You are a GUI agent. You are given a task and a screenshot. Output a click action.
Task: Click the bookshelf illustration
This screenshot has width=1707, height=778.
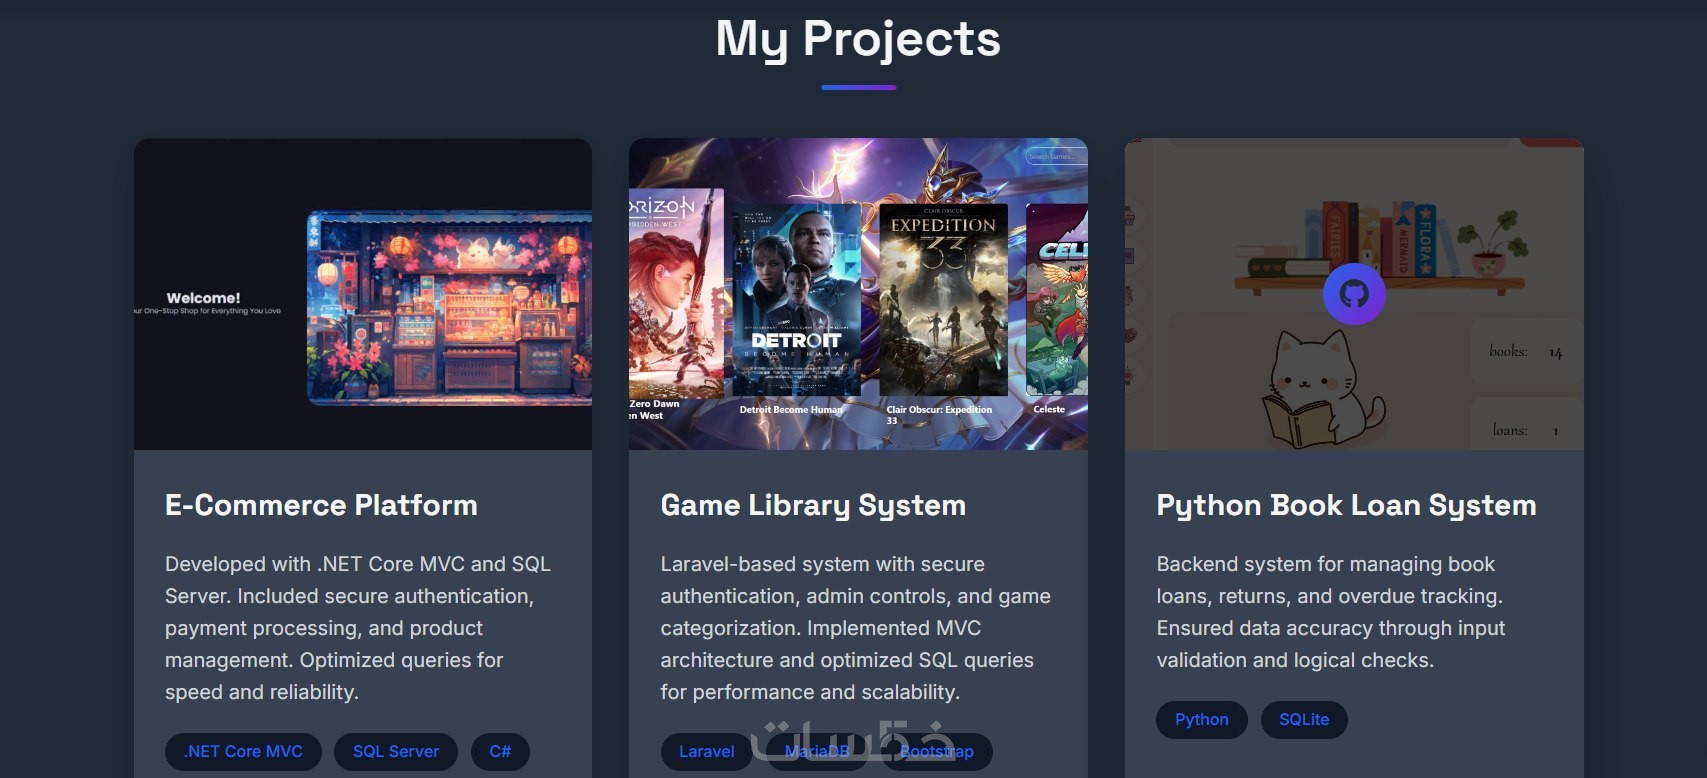1380,247
